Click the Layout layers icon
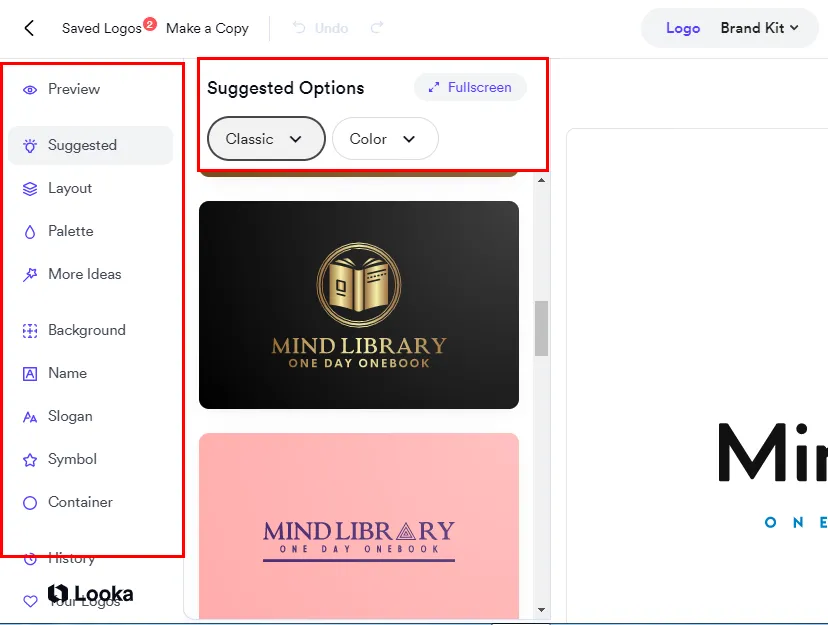828x625 pixels. pyautogui.click(x=30, y=189)
